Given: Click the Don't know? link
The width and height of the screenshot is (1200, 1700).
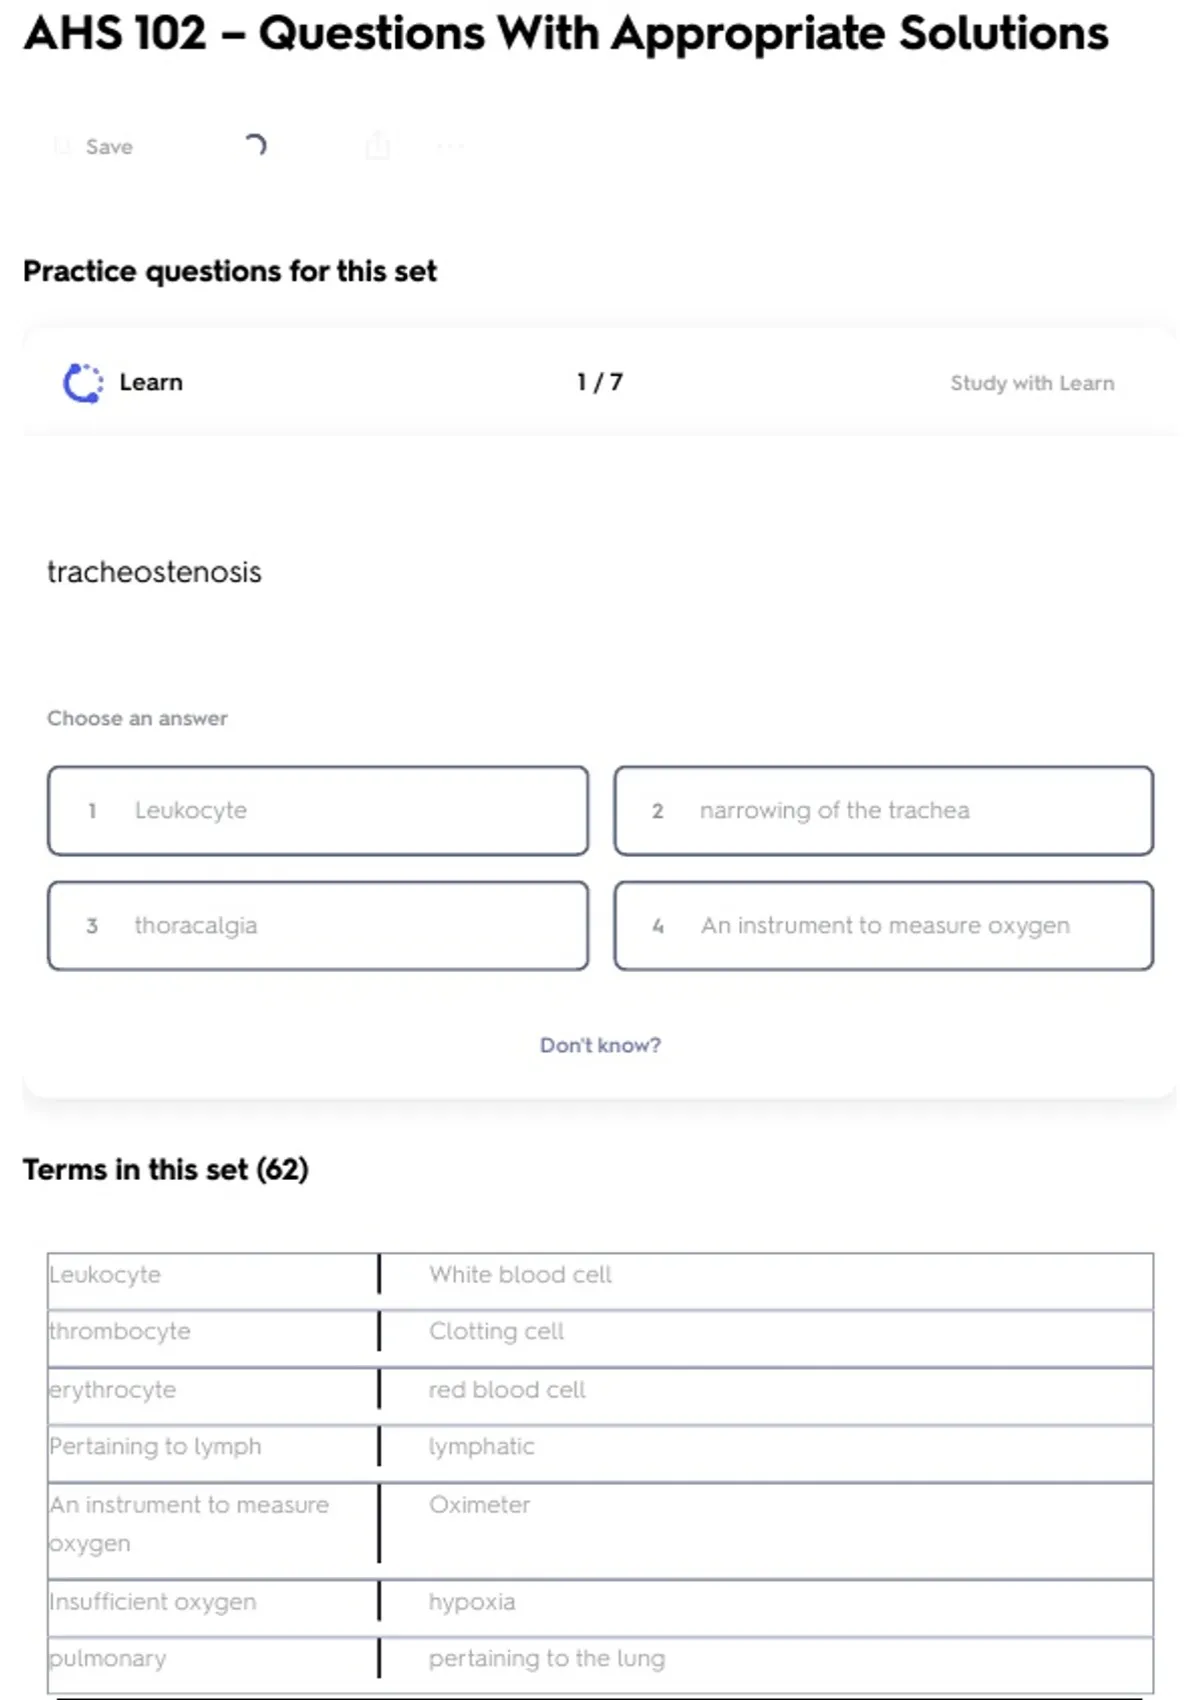Looking at the screenshot, I should click(600, 1045).
